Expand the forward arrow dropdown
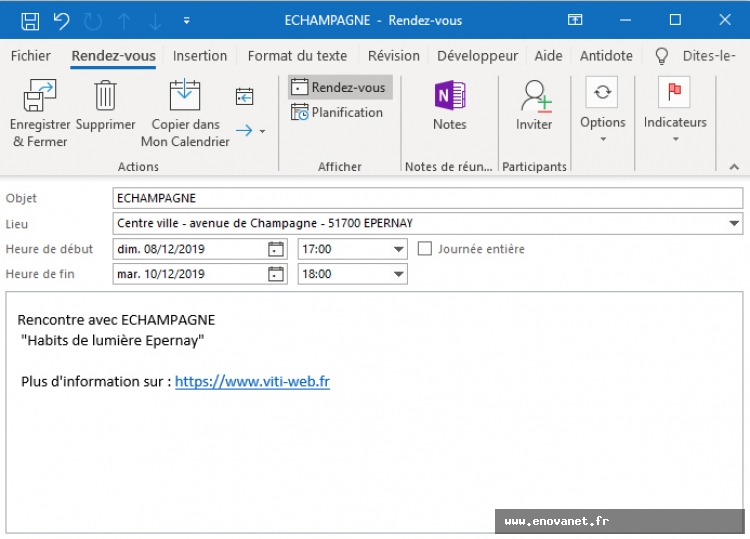Image resolution: width=750 pixels, height=539 pixels. pyautogui.click(x=262, y=131)
